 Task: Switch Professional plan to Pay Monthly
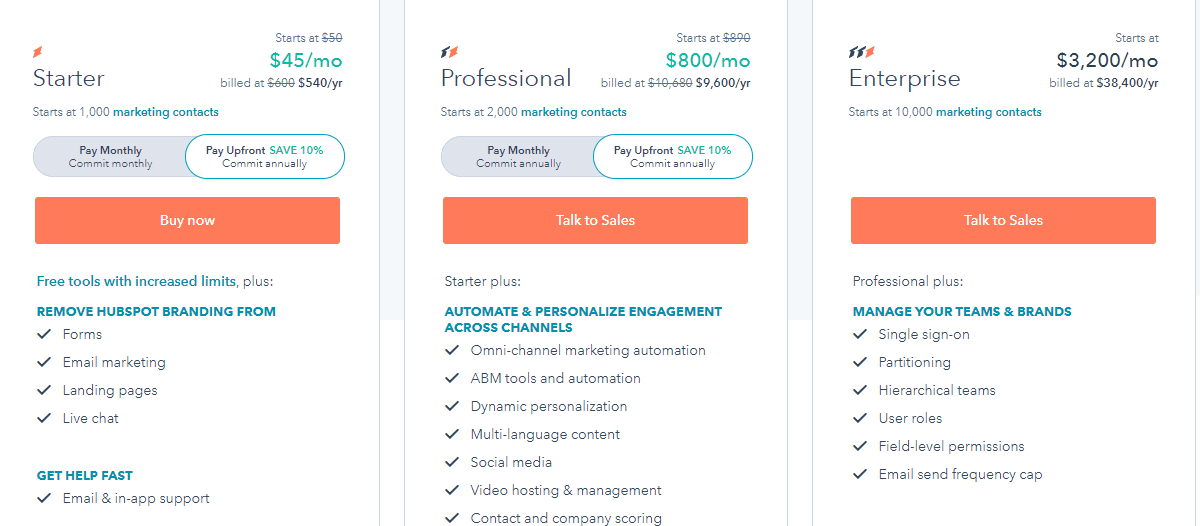518,157
